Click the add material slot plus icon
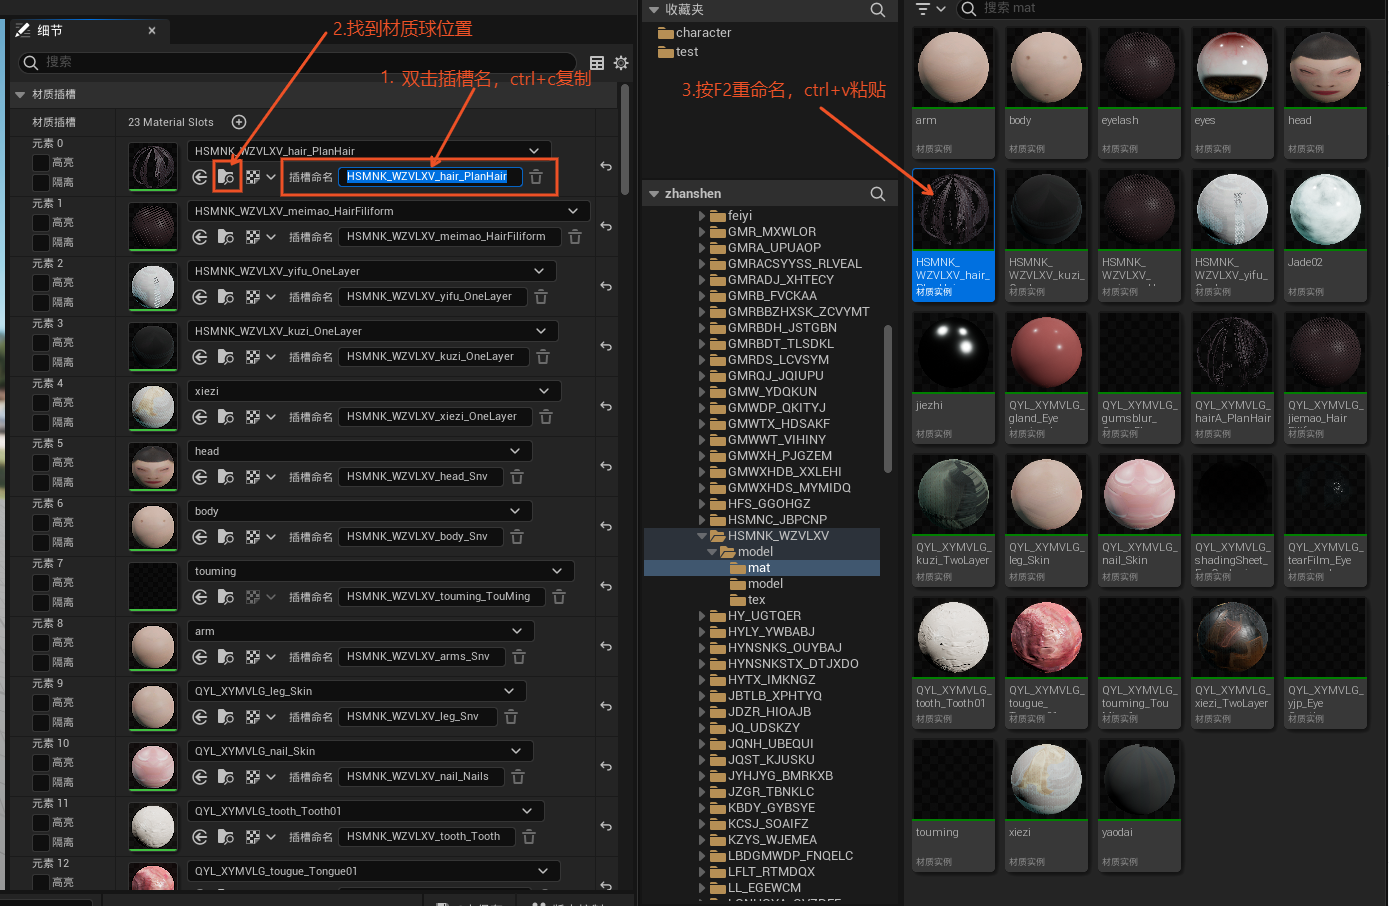This screenshot has height=906, width=1389. pyautogui.click(x=238, y=122)
